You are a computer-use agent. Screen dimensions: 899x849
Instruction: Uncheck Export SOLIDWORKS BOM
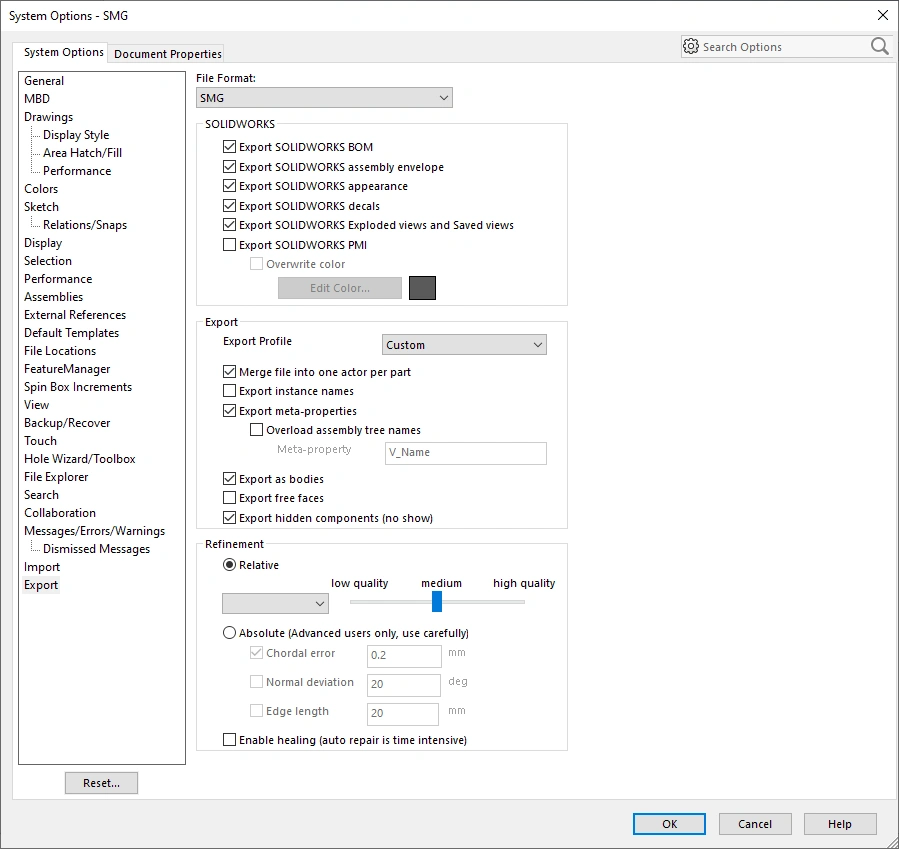(x=229, y=147)
